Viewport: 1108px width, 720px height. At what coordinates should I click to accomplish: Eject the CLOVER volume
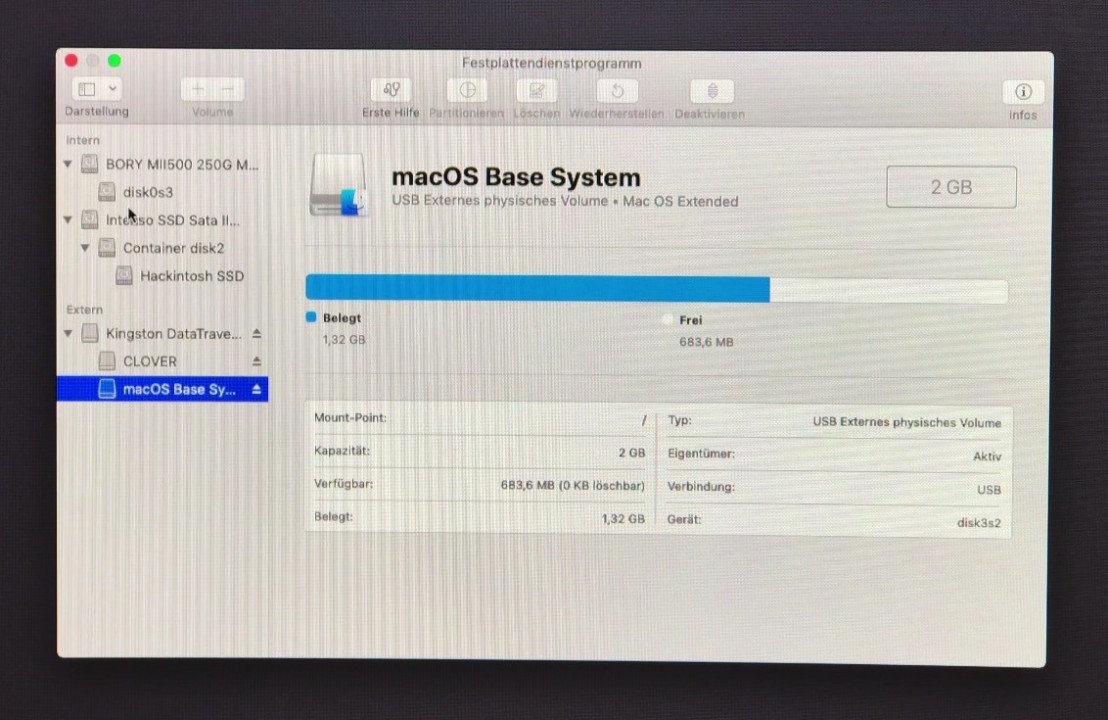pyautogui.click(x=257, y=361)
